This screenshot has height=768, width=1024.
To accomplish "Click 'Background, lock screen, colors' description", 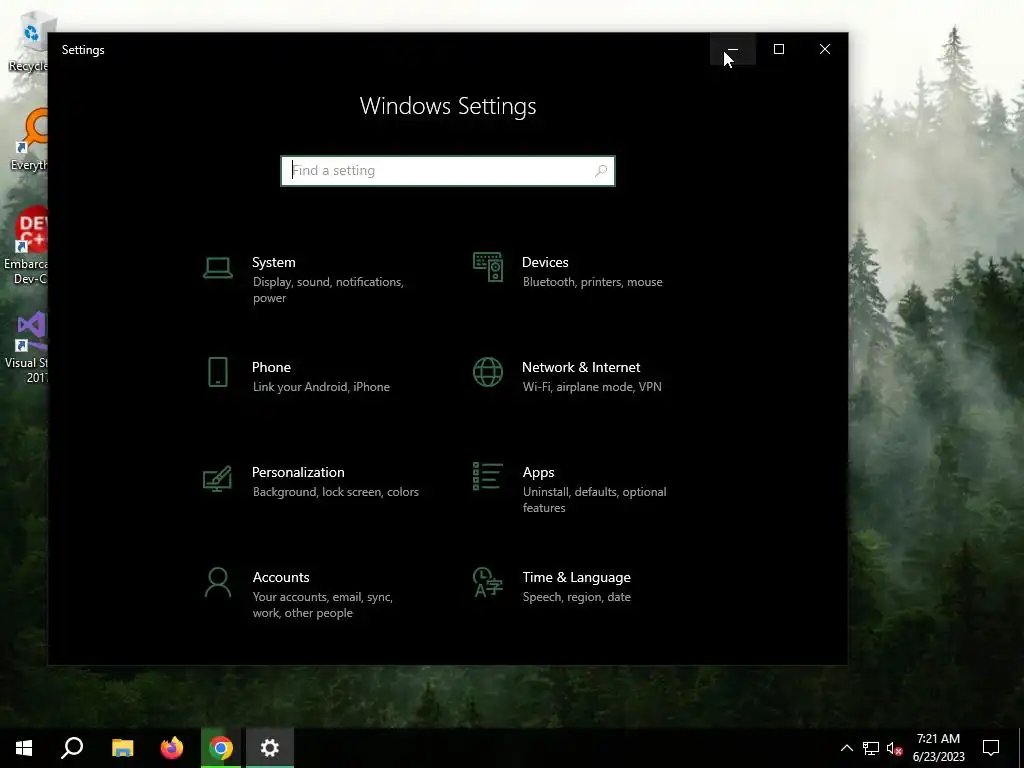I will tap(336, 492).
